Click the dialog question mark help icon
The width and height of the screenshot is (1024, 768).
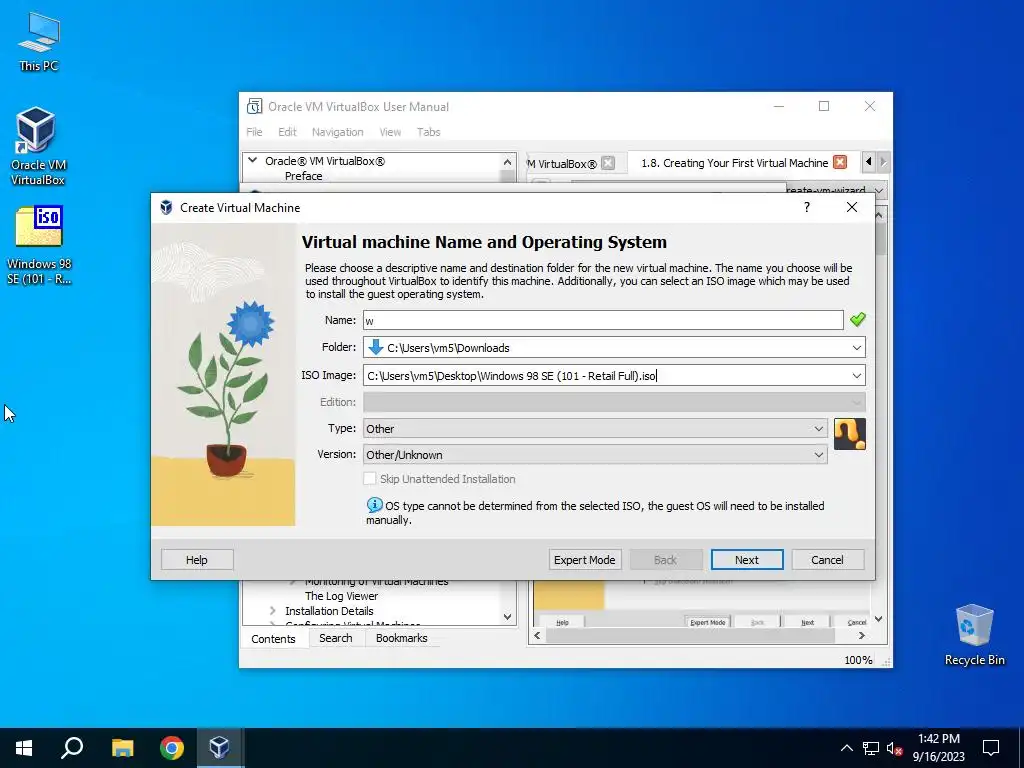point(807,207)
